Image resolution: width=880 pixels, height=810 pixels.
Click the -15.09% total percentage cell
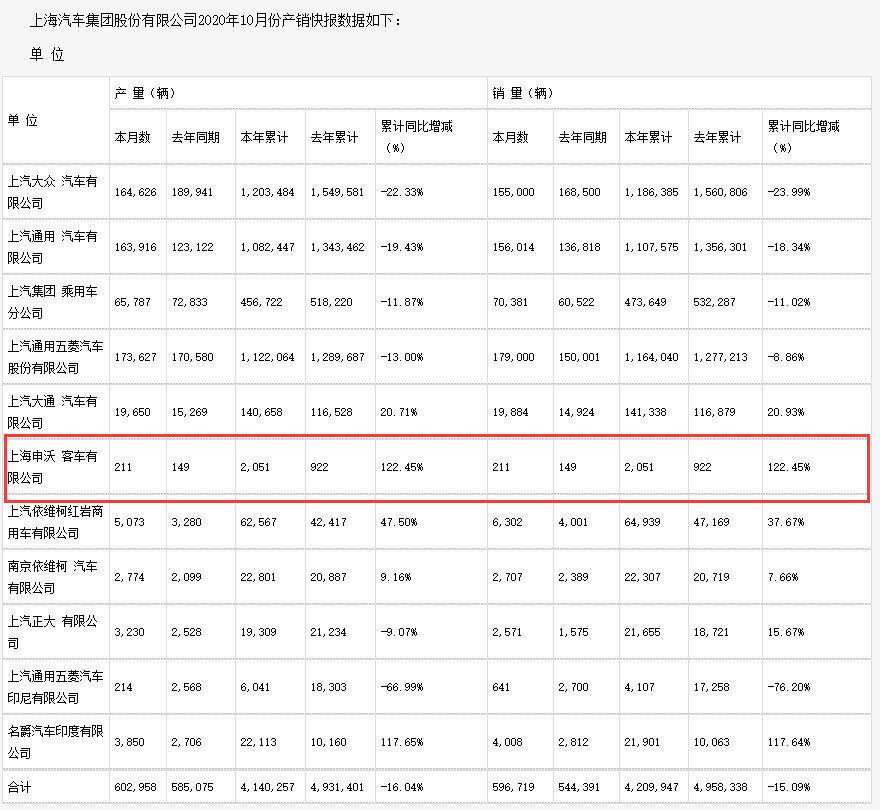(x=789, y=787)
